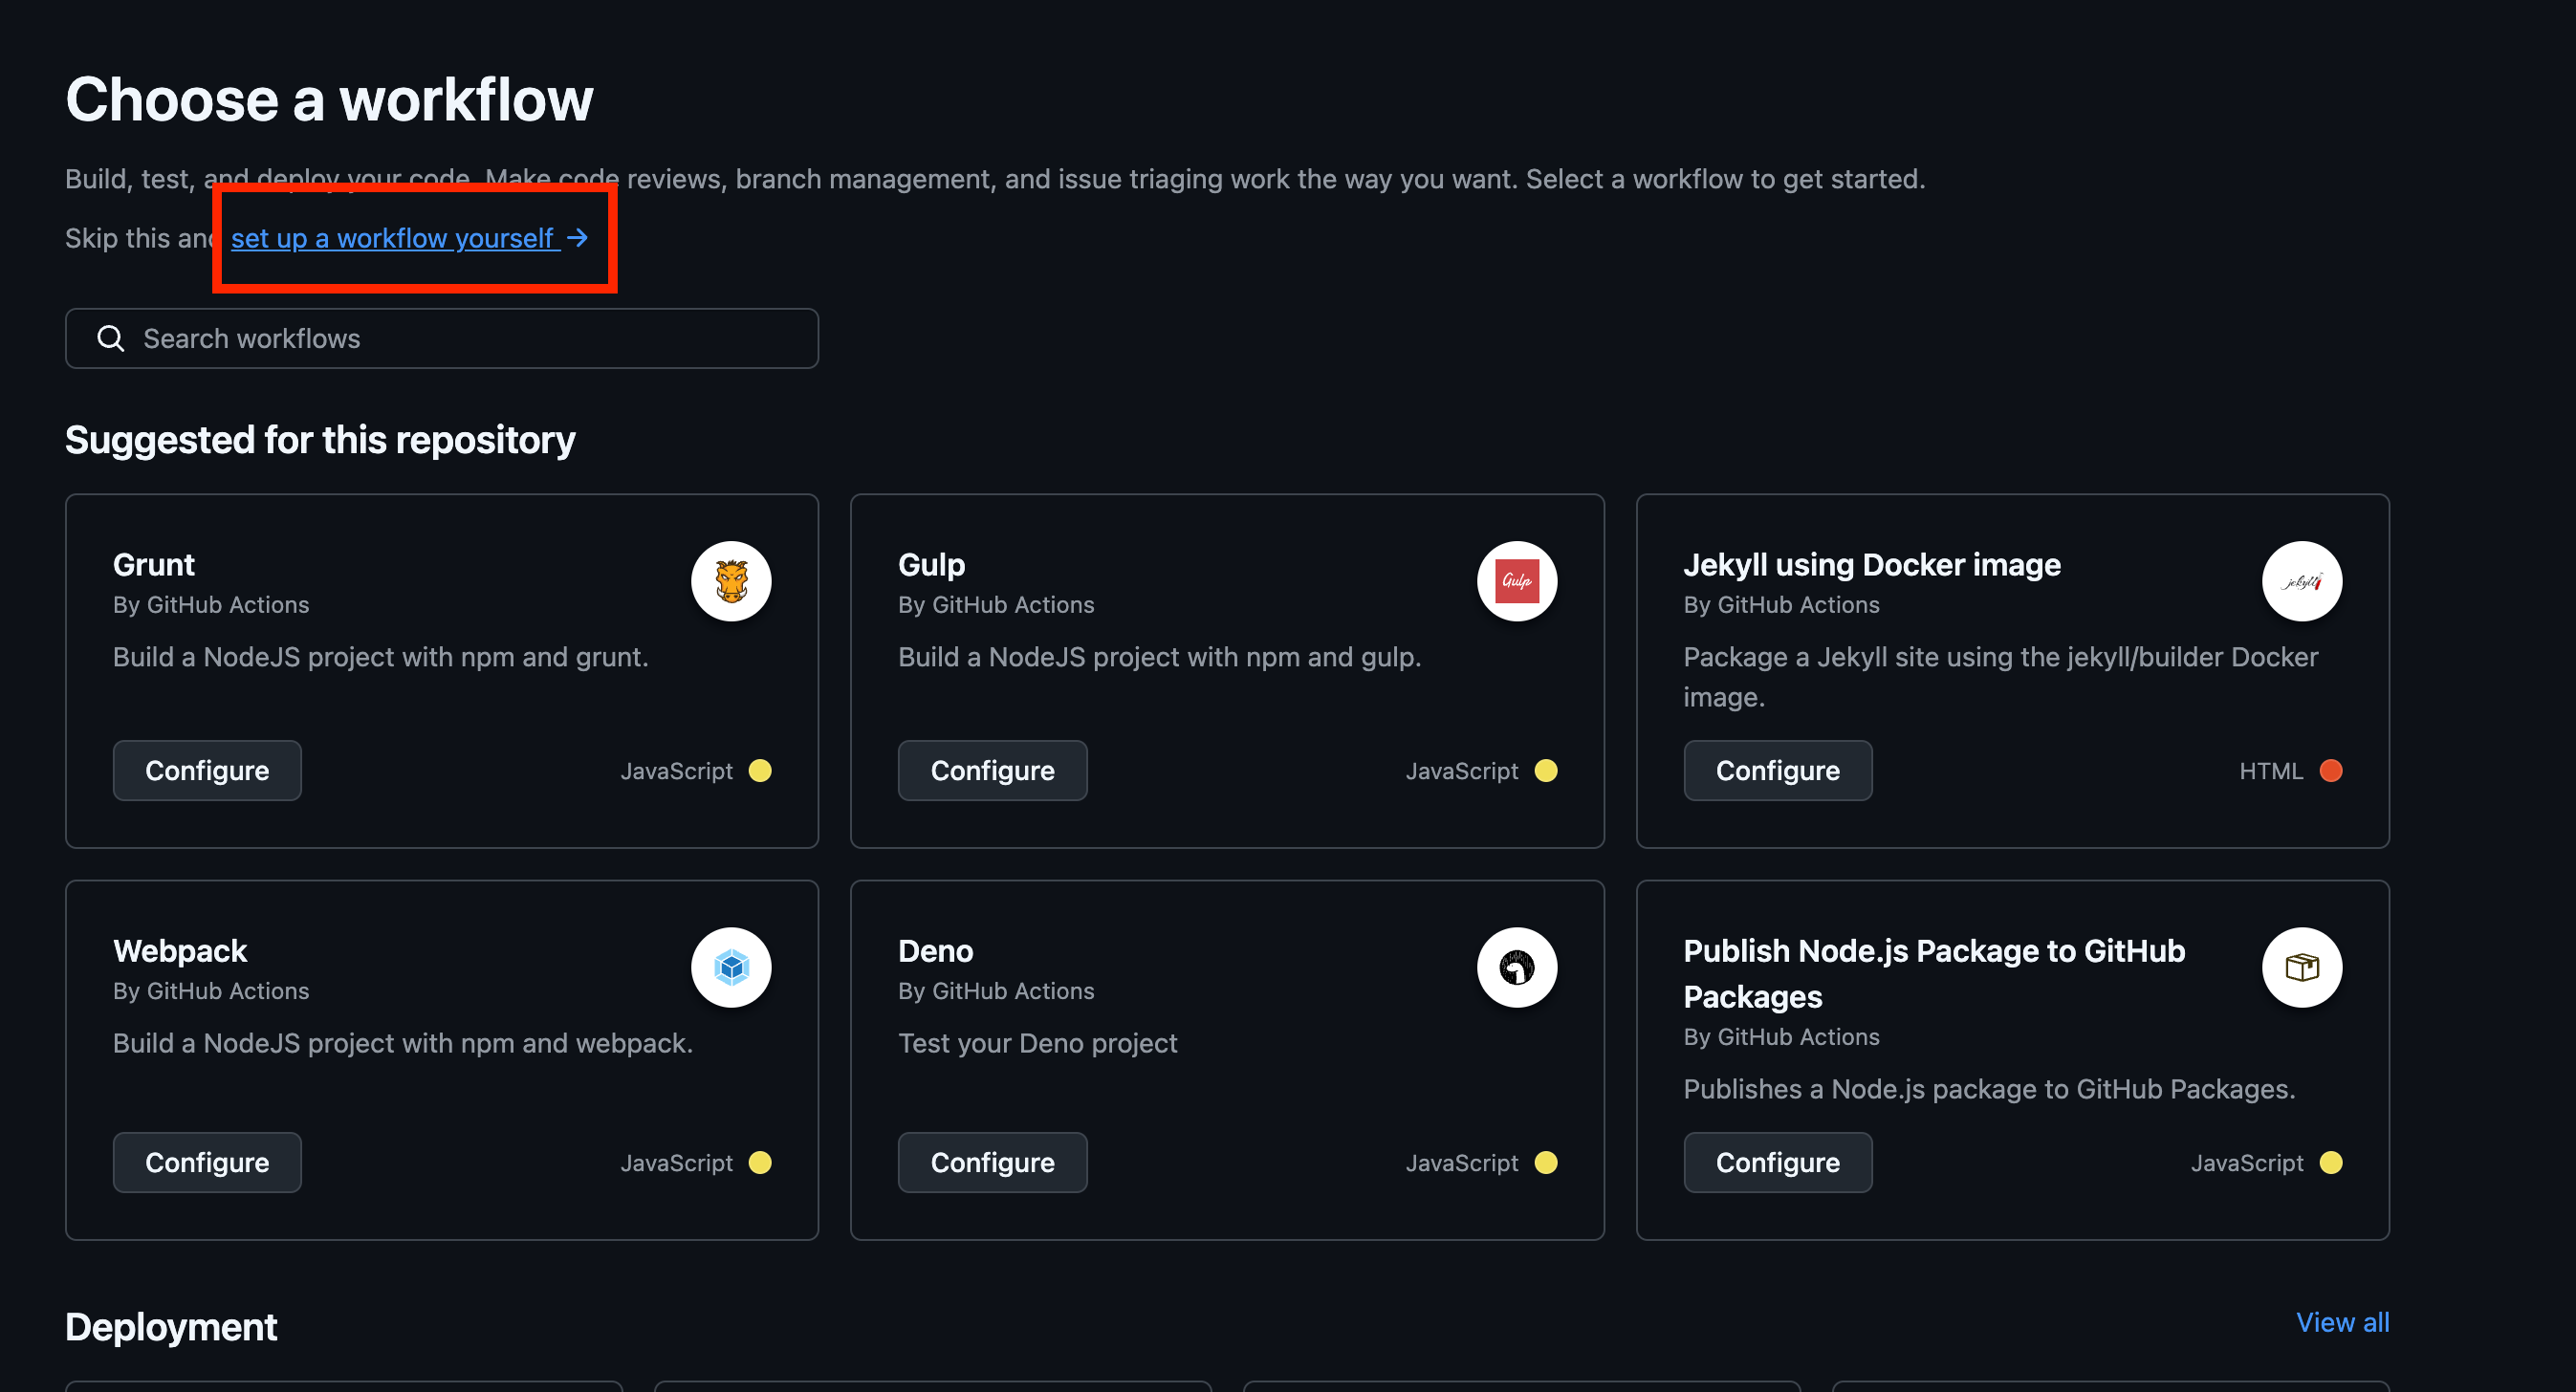The width and height of the screenshot is (2576, 1392).
Task: Click the Webpack card title
Action: click(180, 951)
